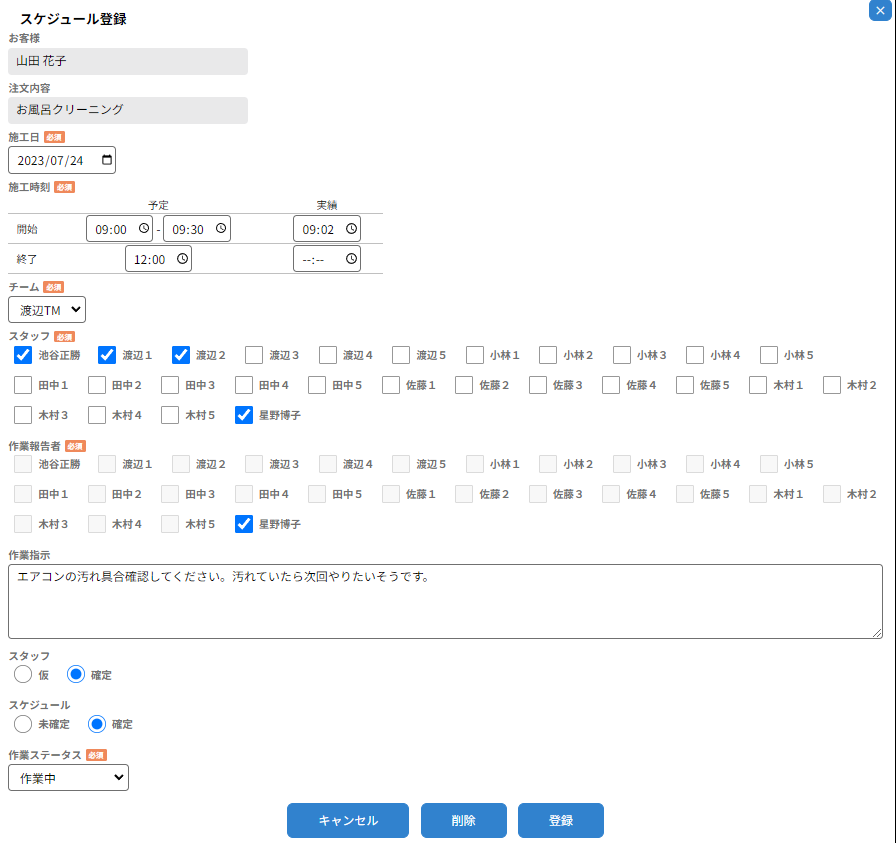
Task: Uncheck 池谷正勝 in the スタッフ list
Action: pyautogui.click(x=23, y=355)
